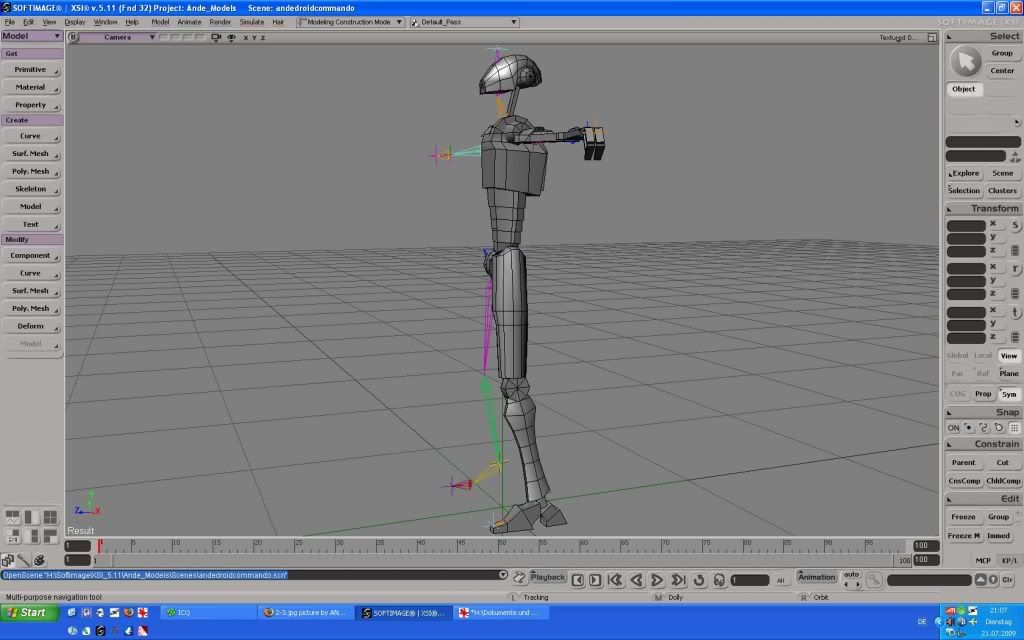Click the camera icon in viewport header
This screenshot has height=640, width=1024.
point(216,37)
